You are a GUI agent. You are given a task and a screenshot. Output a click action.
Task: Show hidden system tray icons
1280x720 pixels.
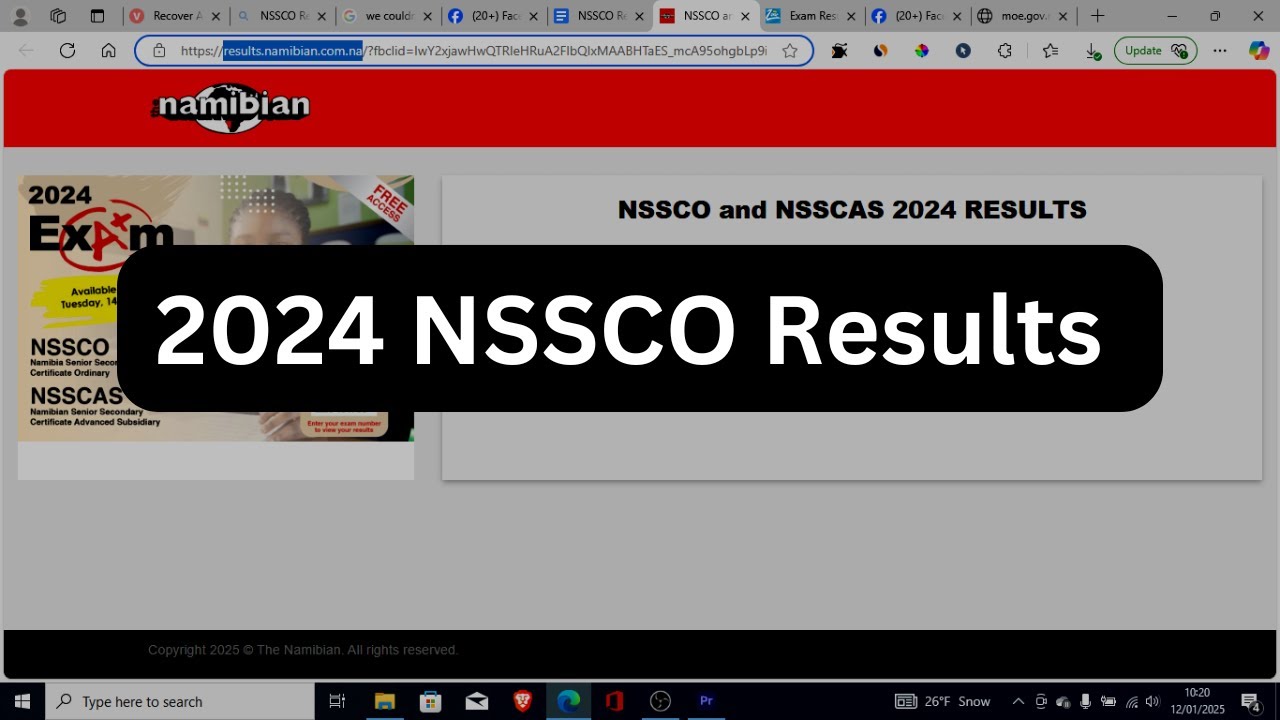1018,701
